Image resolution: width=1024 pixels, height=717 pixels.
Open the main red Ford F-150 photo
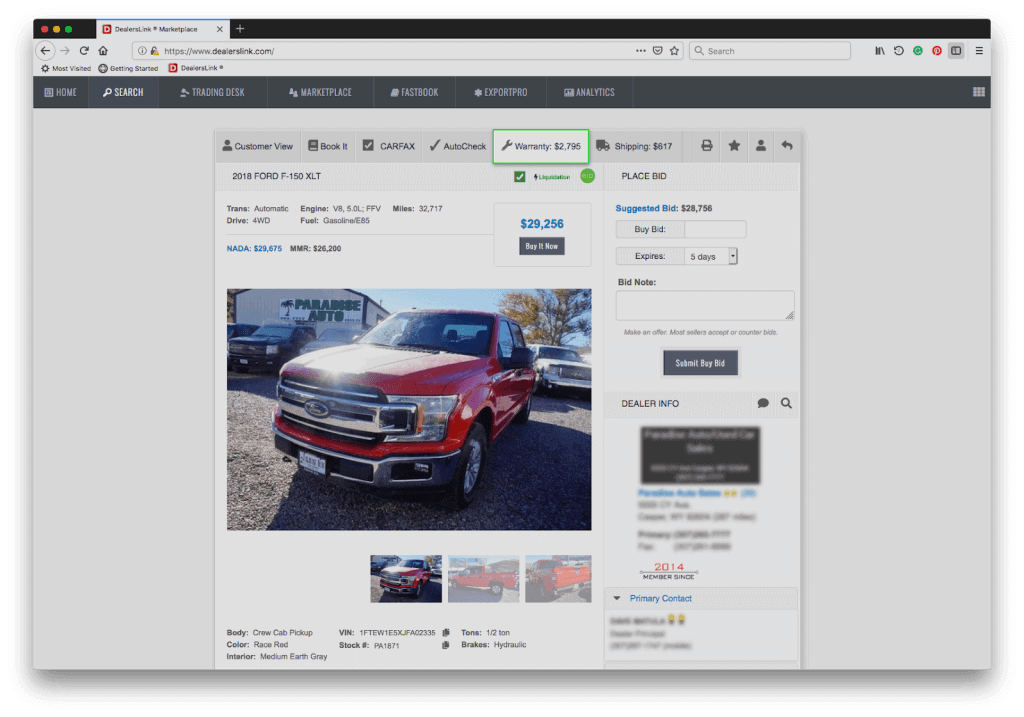pyautogui.click(x=409, y=409)
